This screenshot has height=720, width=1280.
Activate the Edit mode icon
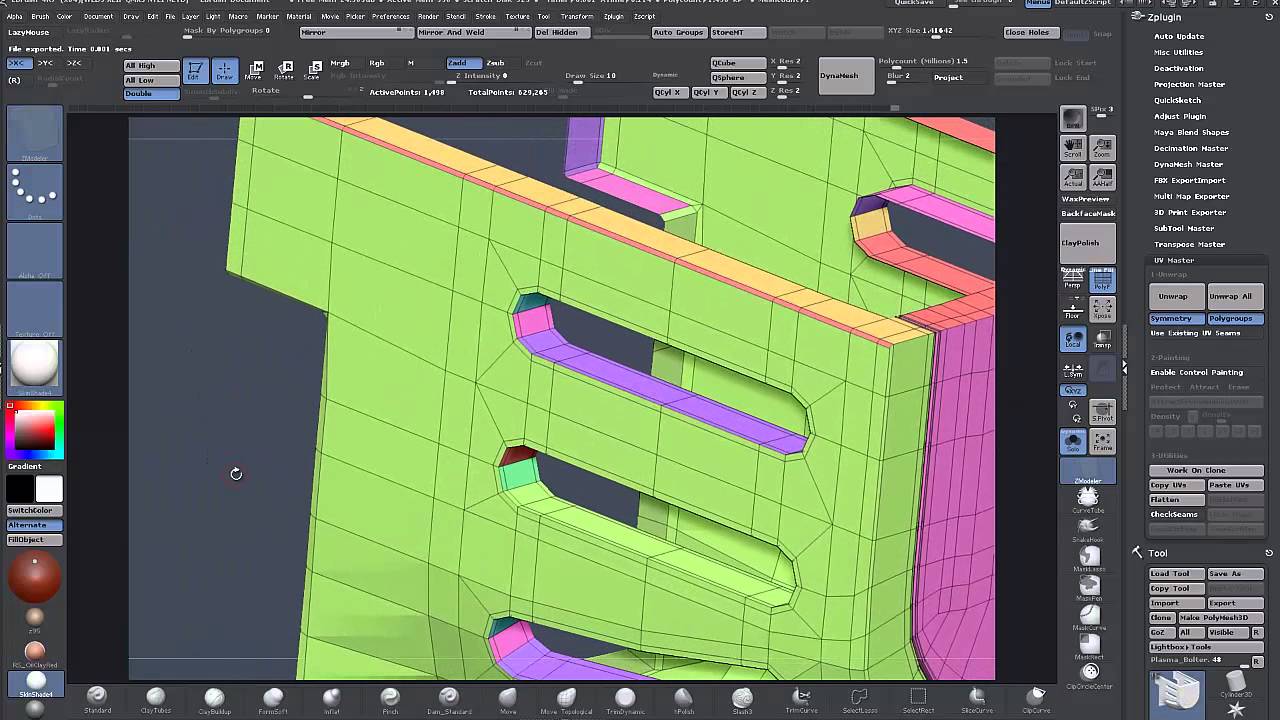(x=195, y=70)
